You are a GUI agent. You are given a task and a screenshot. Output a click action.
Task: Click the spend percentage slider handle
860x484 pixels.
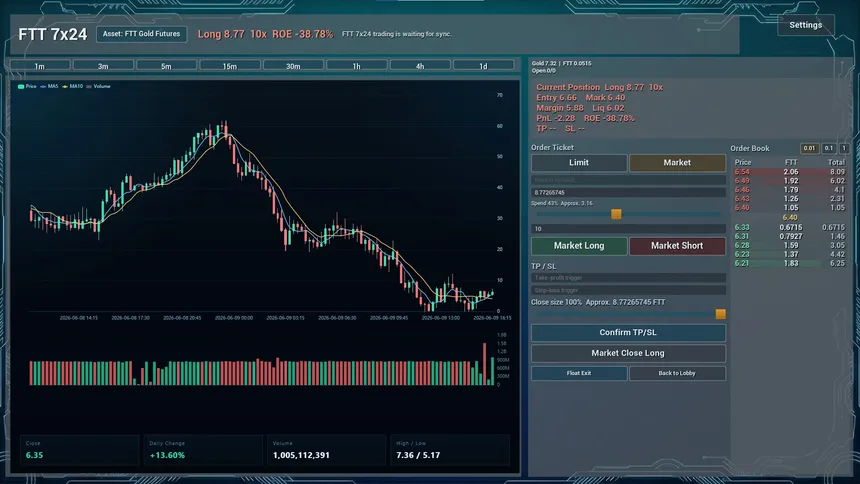[x=616, y=214]
